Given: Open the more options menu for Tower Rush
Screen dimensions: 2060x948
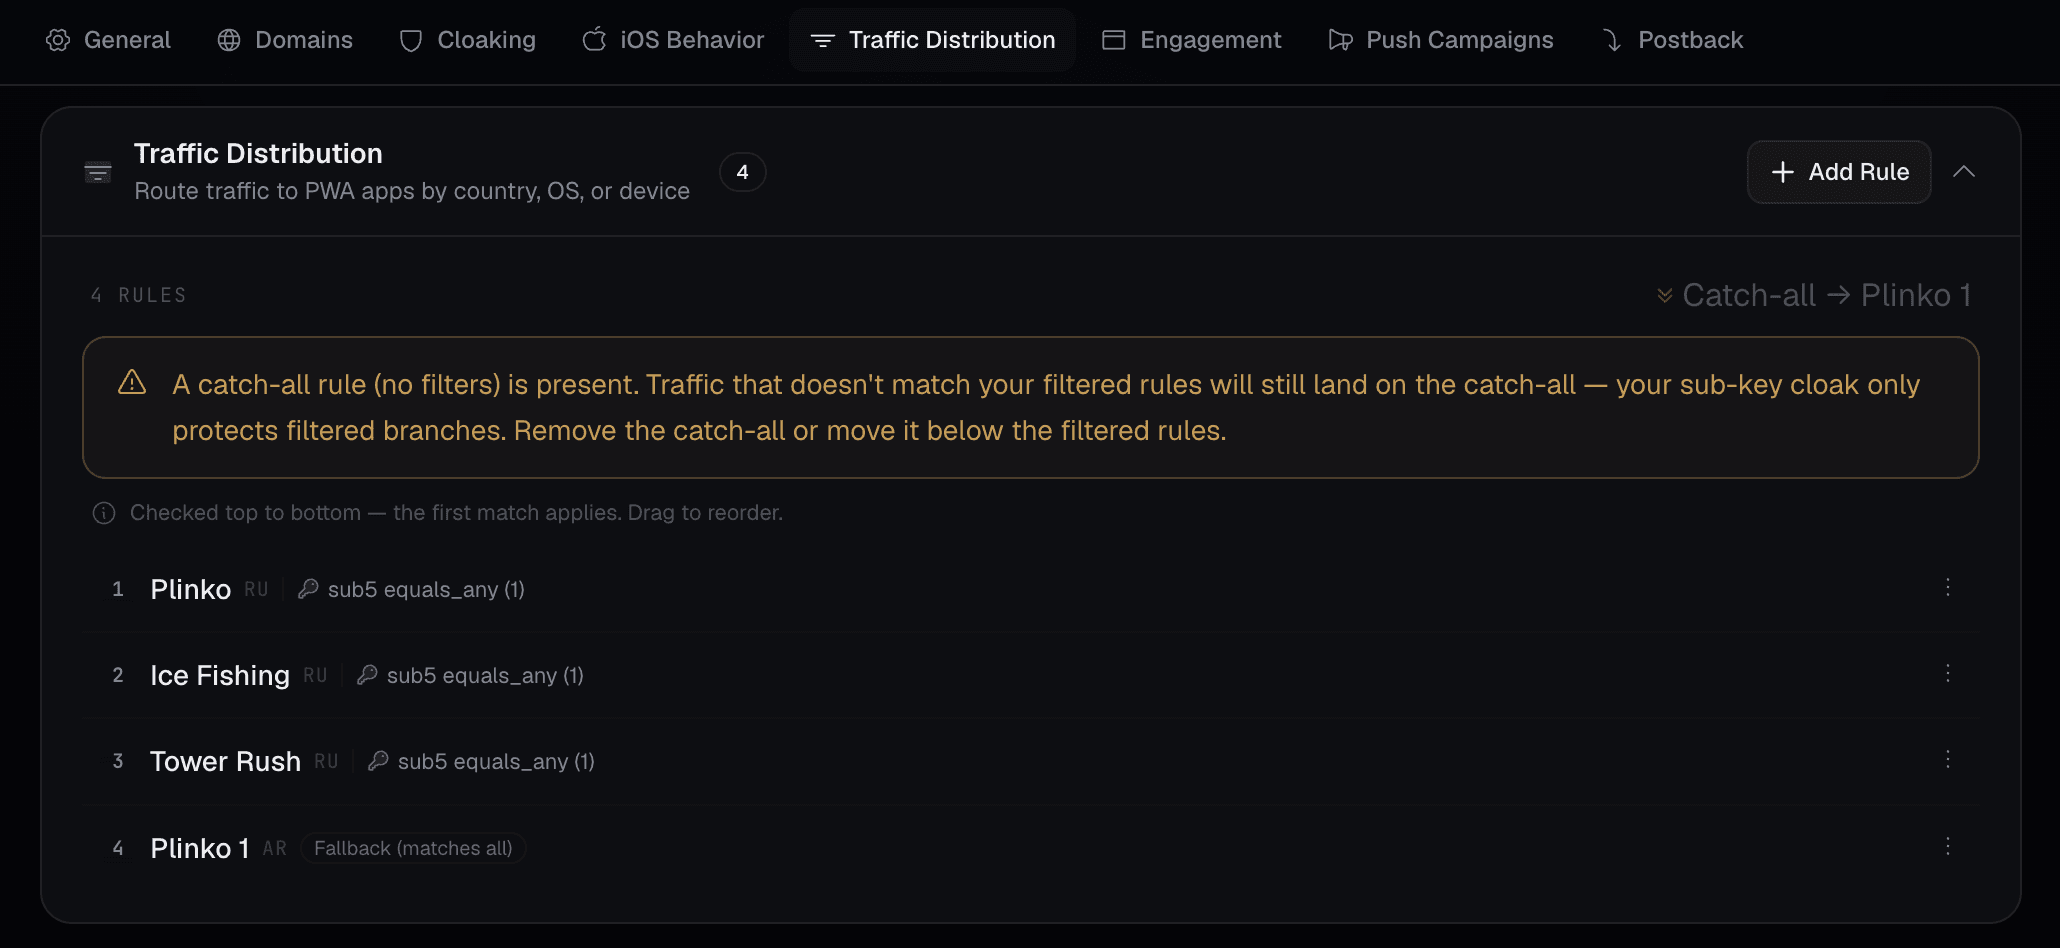Looking at the screenshot, I should (x=1948, y=760).
